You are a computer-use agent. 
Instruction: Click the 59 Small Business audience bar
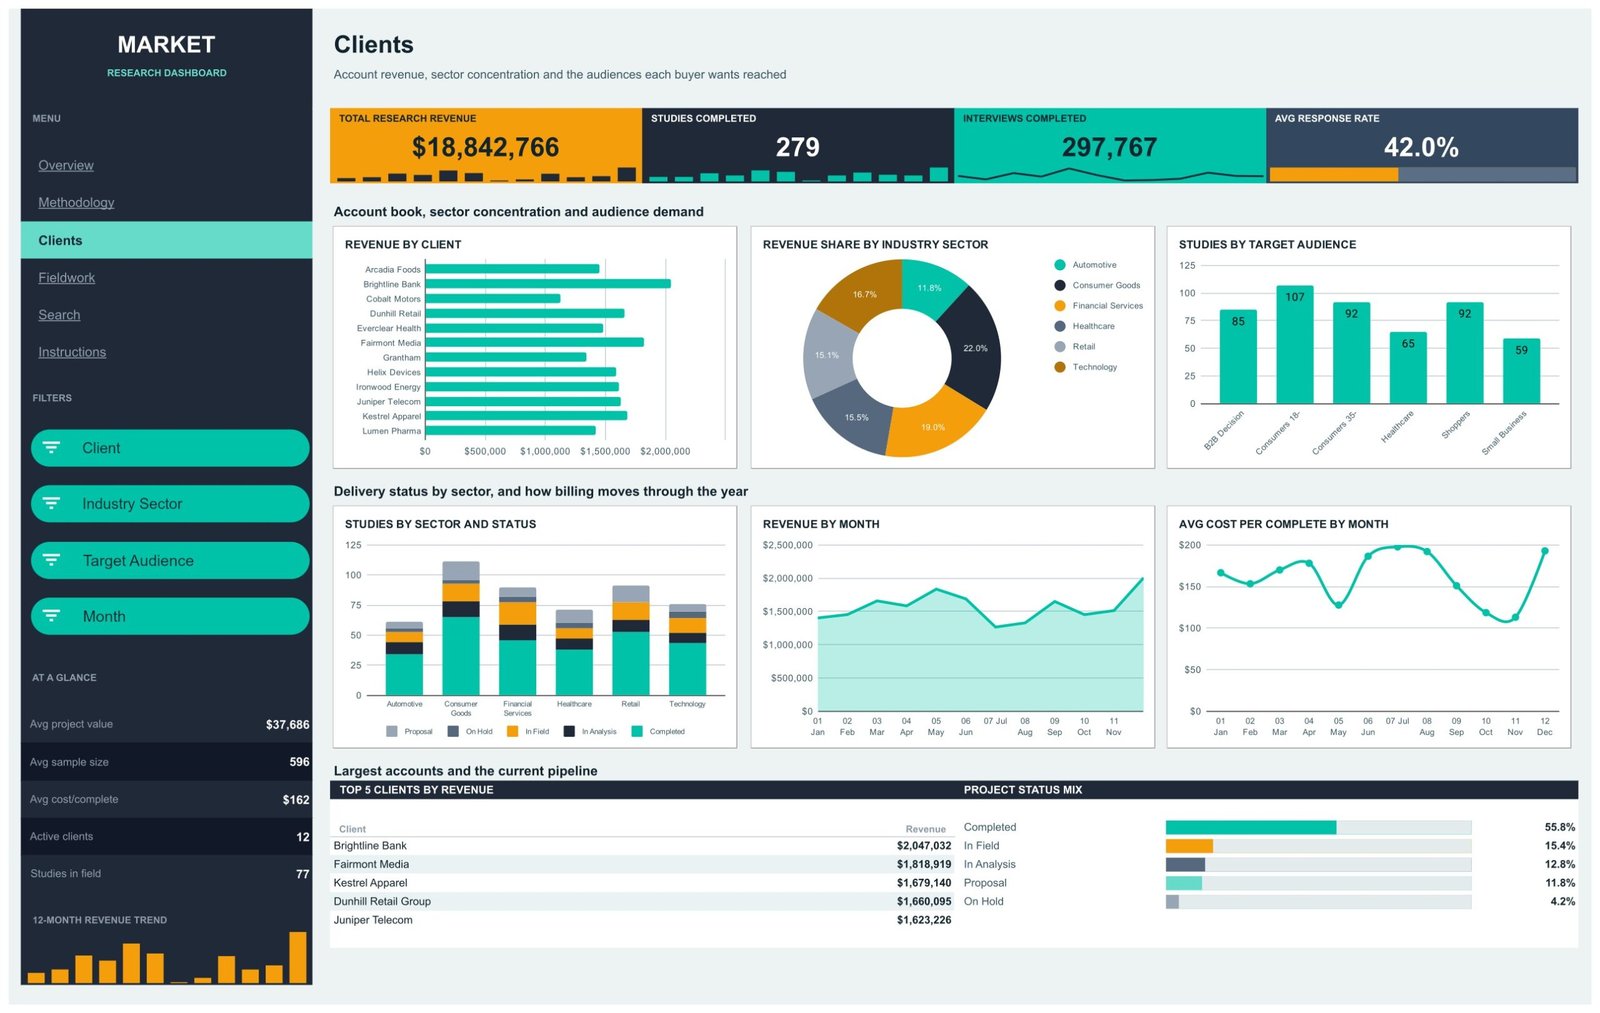point(1521,371)
